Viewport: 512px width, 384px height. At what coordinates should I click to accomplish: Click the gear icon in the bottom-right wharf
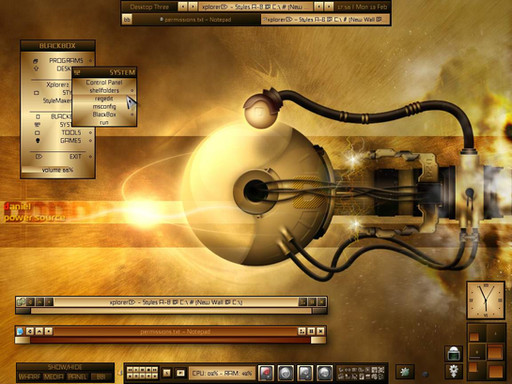pos(454,371)
